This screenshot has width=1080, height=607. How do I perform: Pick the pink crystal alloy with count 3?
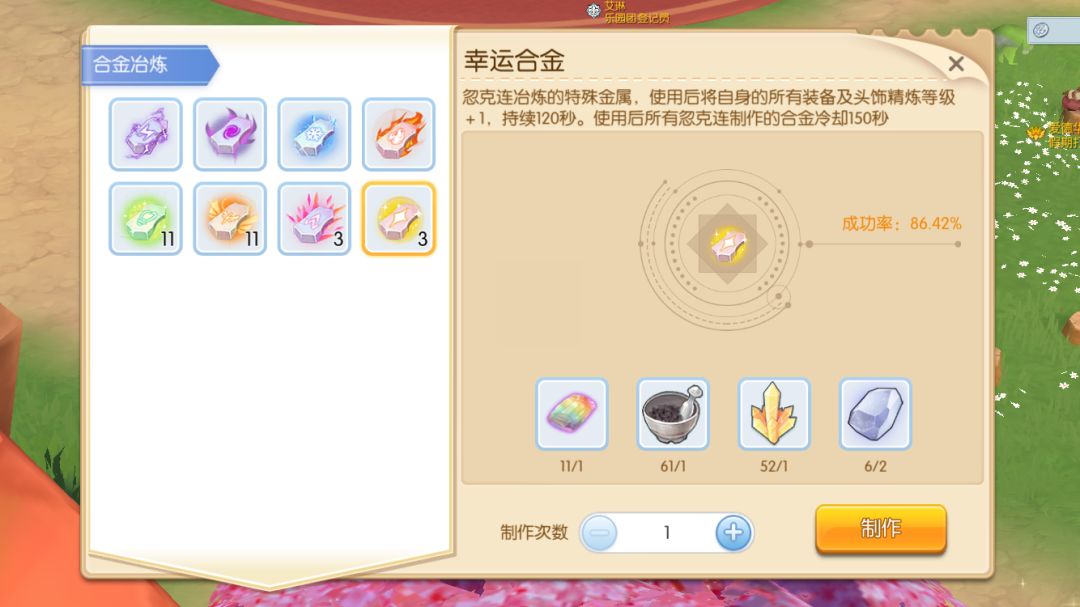(314, 218)
